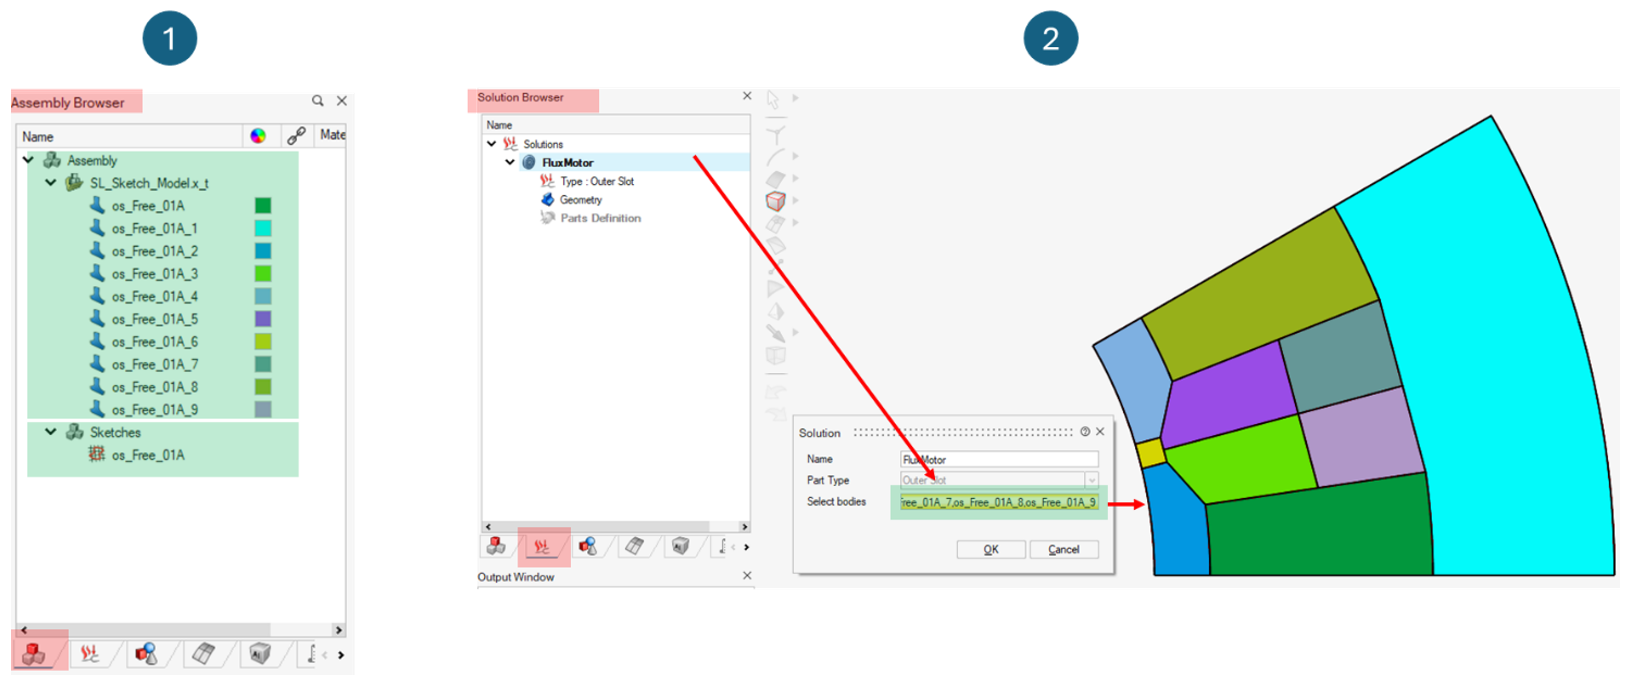Open Assembly tab at bottom of Assembly Browser
Image resolution: width=1638 pixels, height=681 pixels.
pyautogui.click(x=34, y=654)
